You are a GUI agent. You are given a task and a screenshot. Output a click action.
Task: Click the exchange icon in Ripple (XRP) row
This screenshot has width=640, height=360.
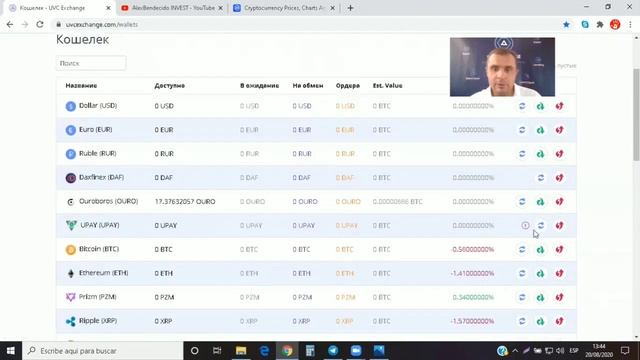(522, 321)
